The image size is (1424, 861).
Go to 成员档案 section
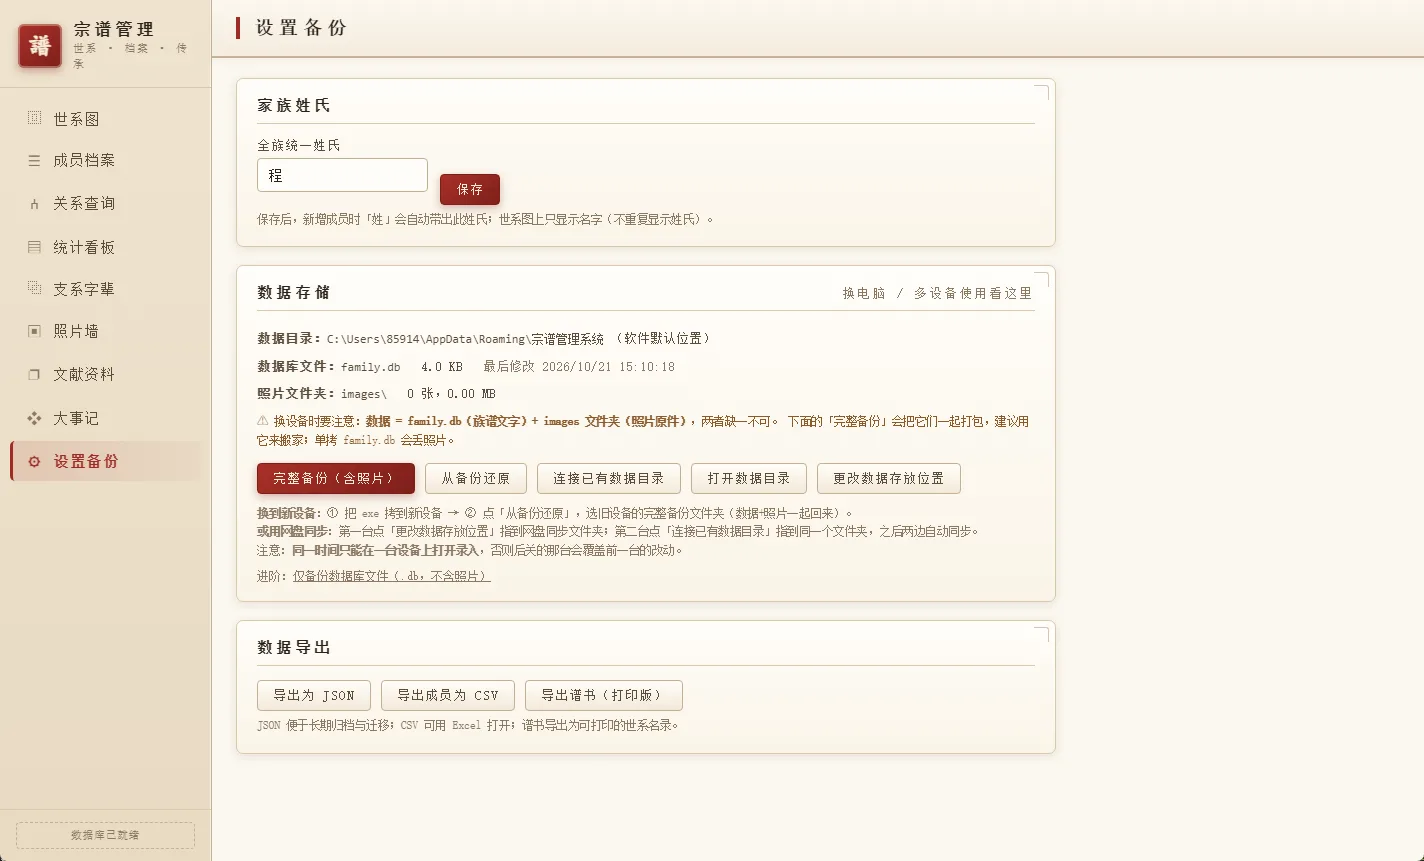[106, 160]
